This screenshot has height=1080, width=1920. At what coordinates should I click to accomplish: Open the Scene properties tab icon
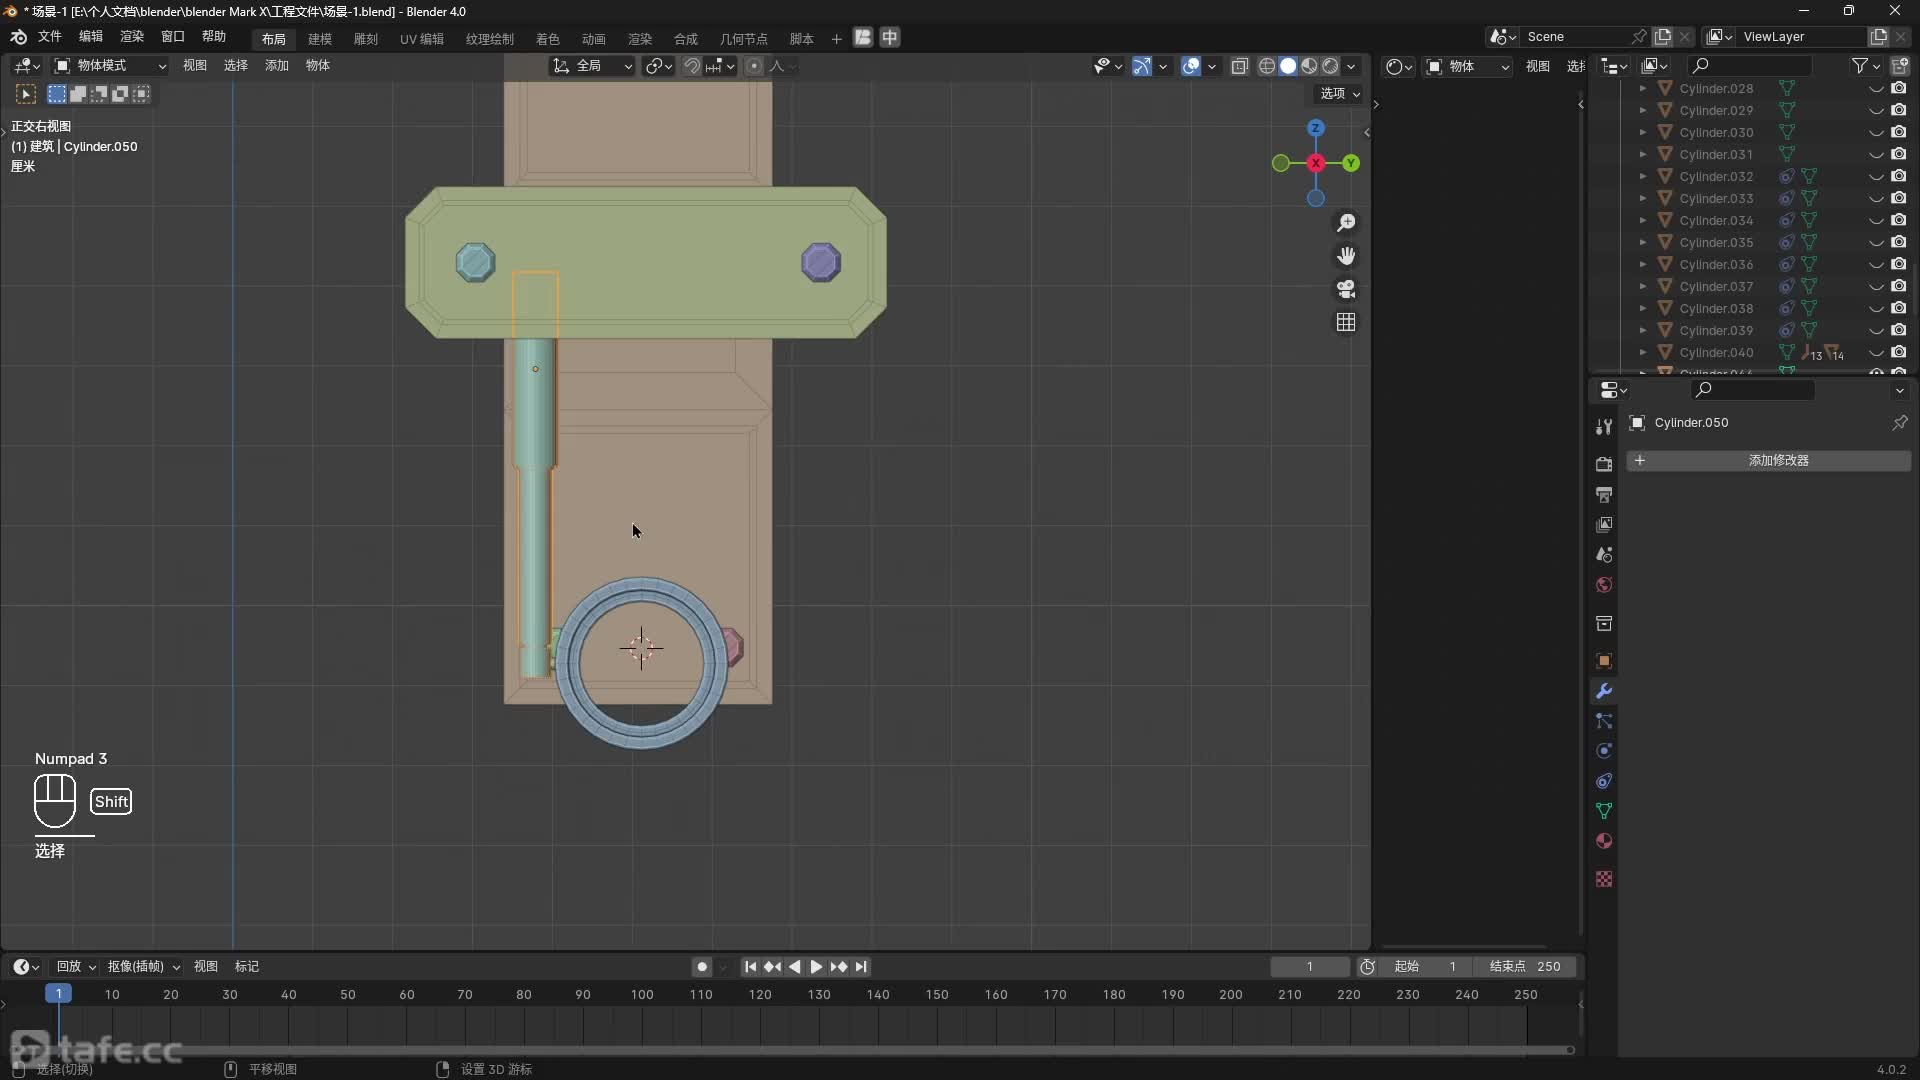(x=1604, y=554)
